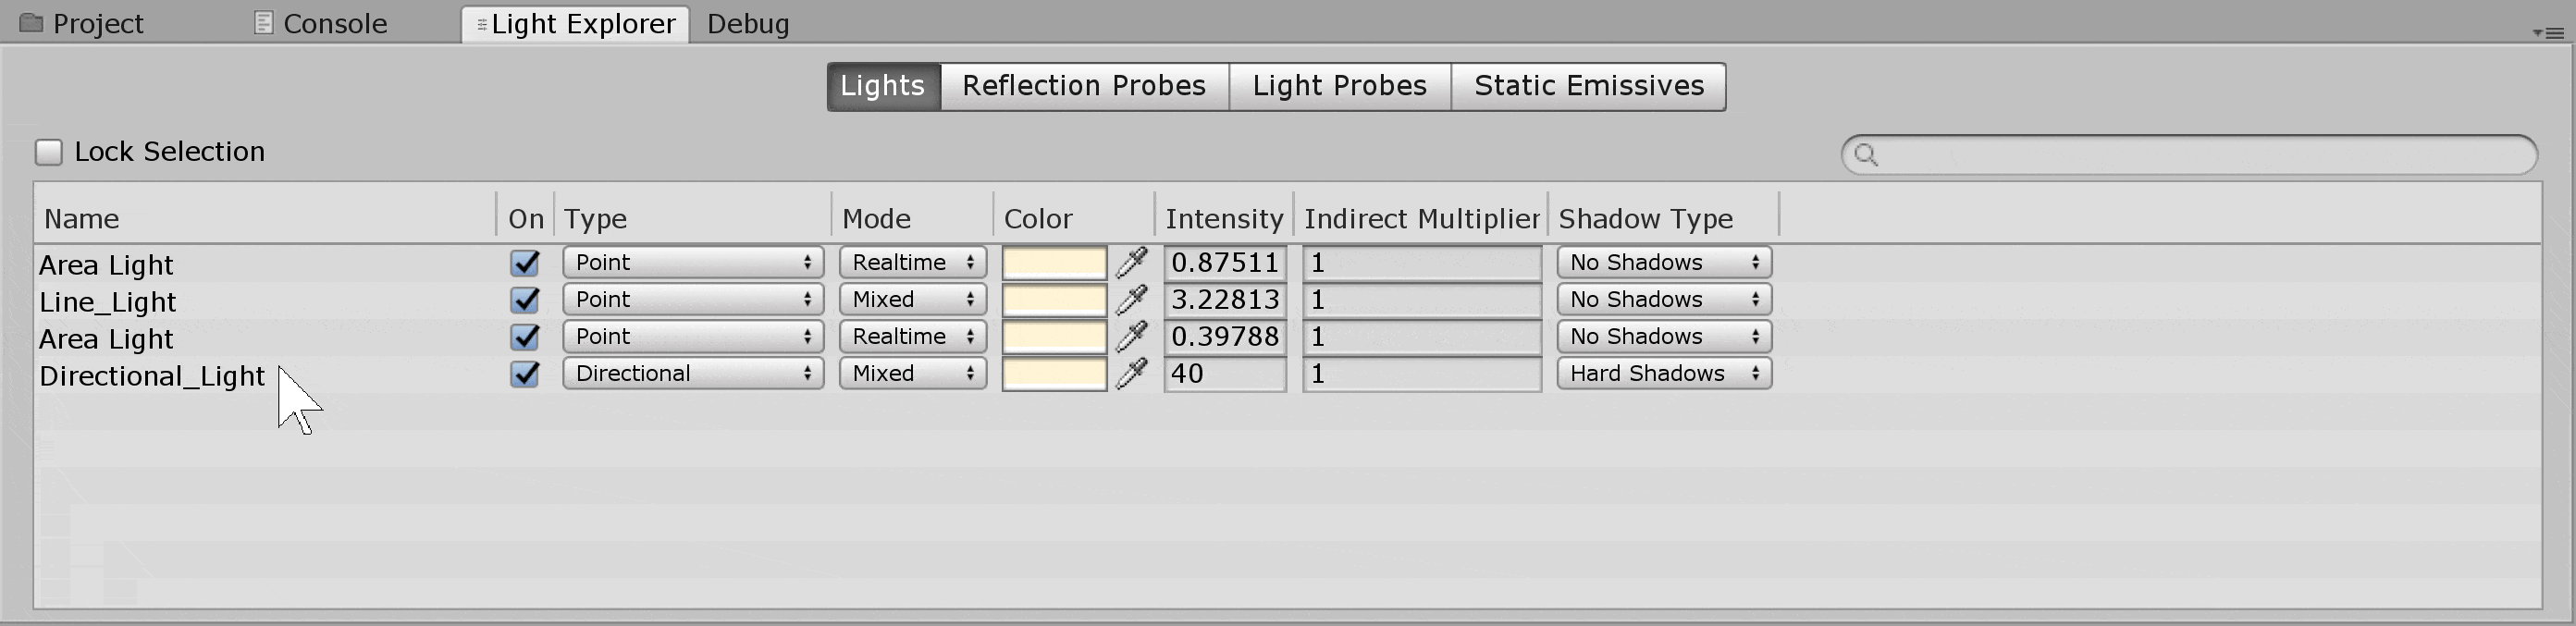Image resolution: width=2576 pixels, height=626 pixels.
Task: Click the Console tab document icon
Action: [263, 23]
